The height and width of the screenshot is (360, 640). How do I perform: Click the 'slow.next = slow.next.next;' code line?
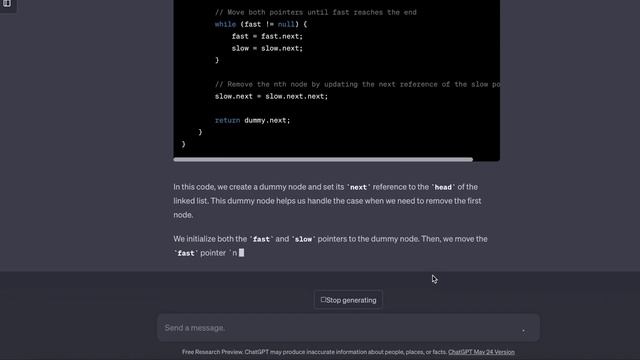[x=271, y=96]
